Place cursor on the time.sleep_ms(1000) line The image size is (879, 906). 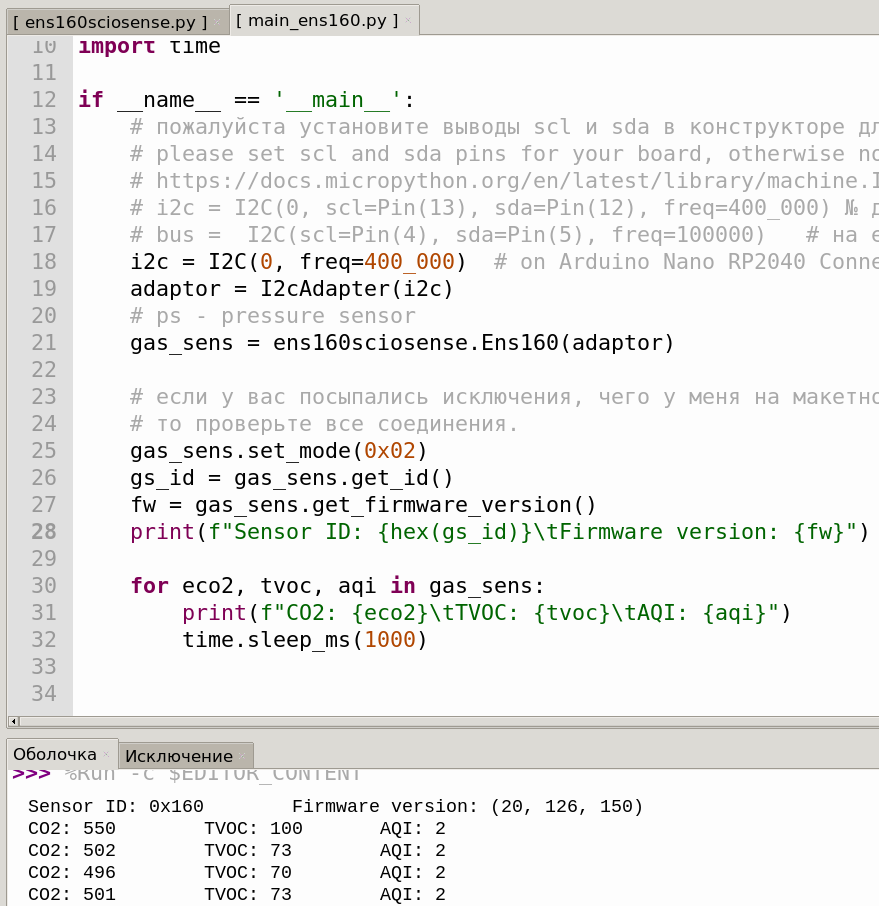(x=305, y=640)
